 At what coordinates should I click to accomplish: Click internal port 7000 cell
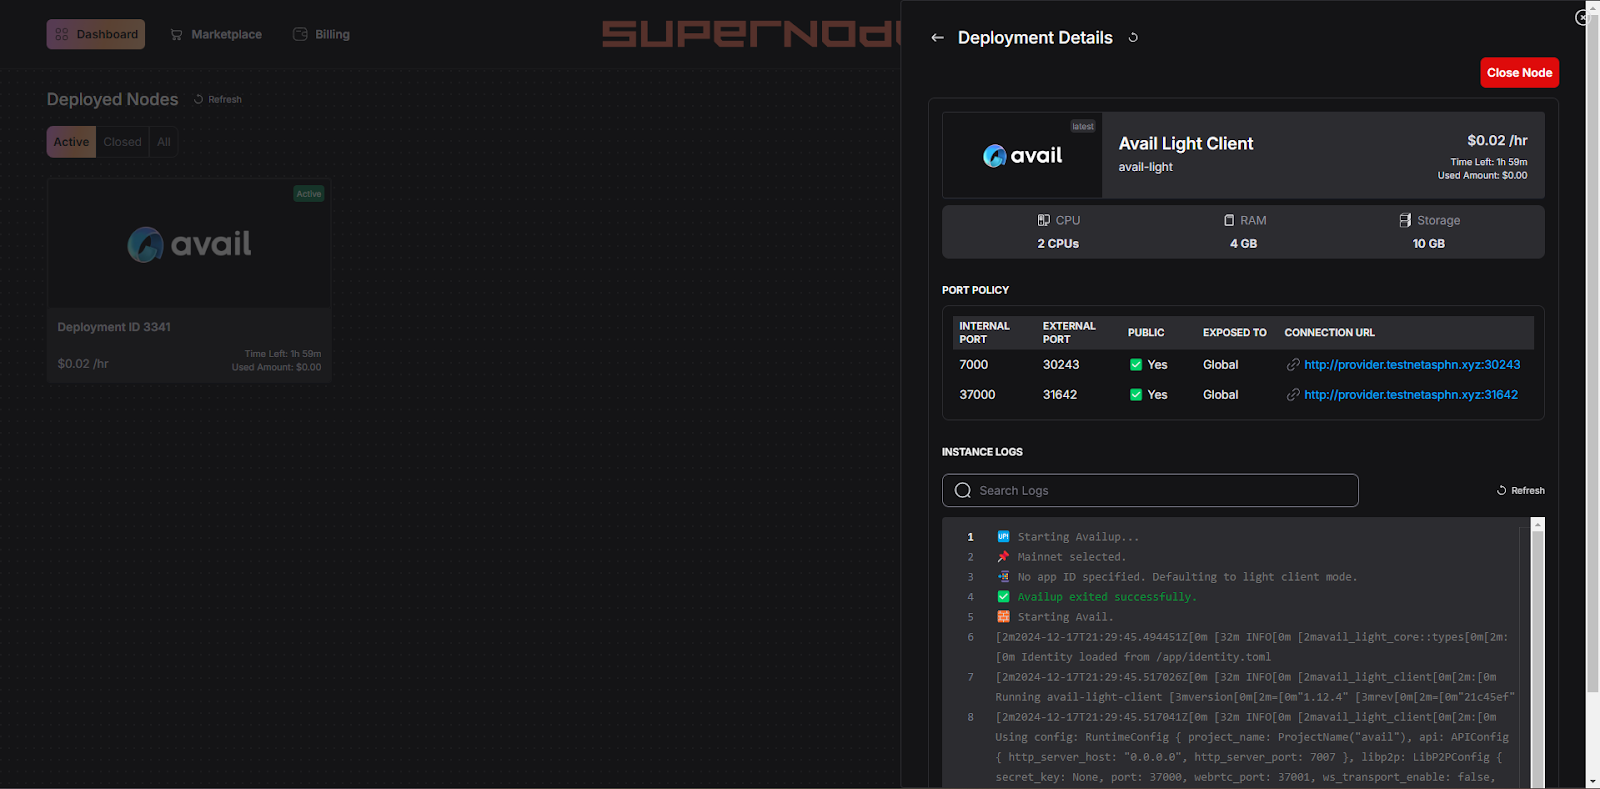(973, 365)
